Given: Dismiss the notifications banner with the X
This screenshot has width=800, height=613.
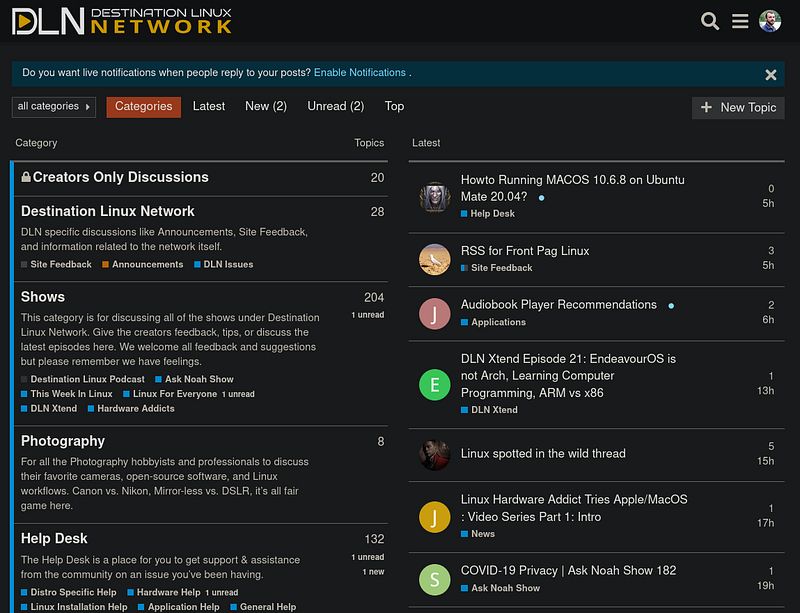Looking at the screenshot, I should pos(770,75).
